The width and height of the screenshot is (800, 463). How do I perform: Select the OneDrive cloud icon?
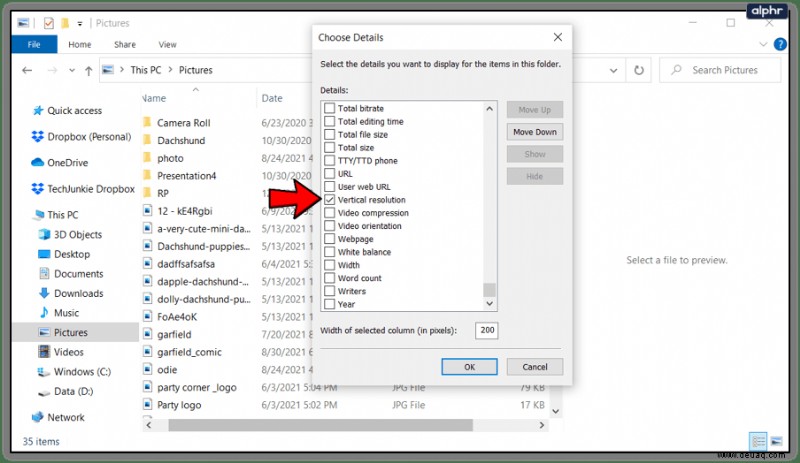click(37, 162)
